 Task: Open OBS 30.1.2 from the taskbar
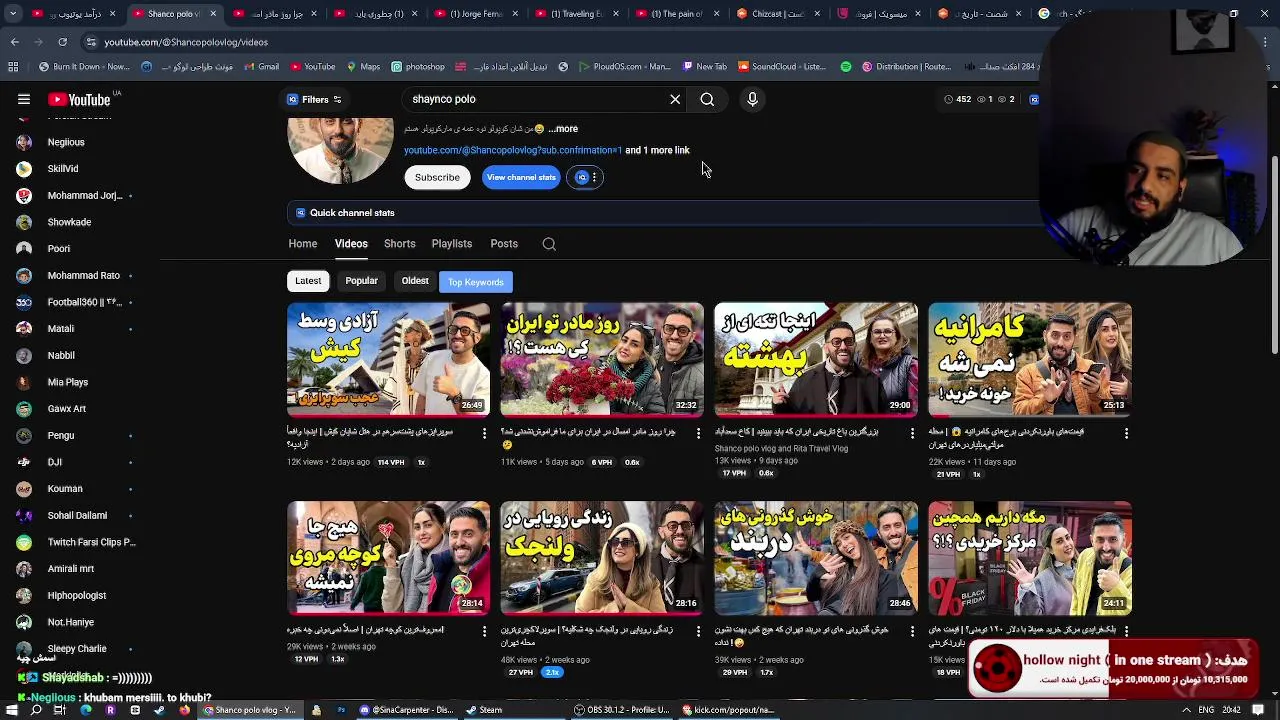pyautogui.click(x=622, y=710)
